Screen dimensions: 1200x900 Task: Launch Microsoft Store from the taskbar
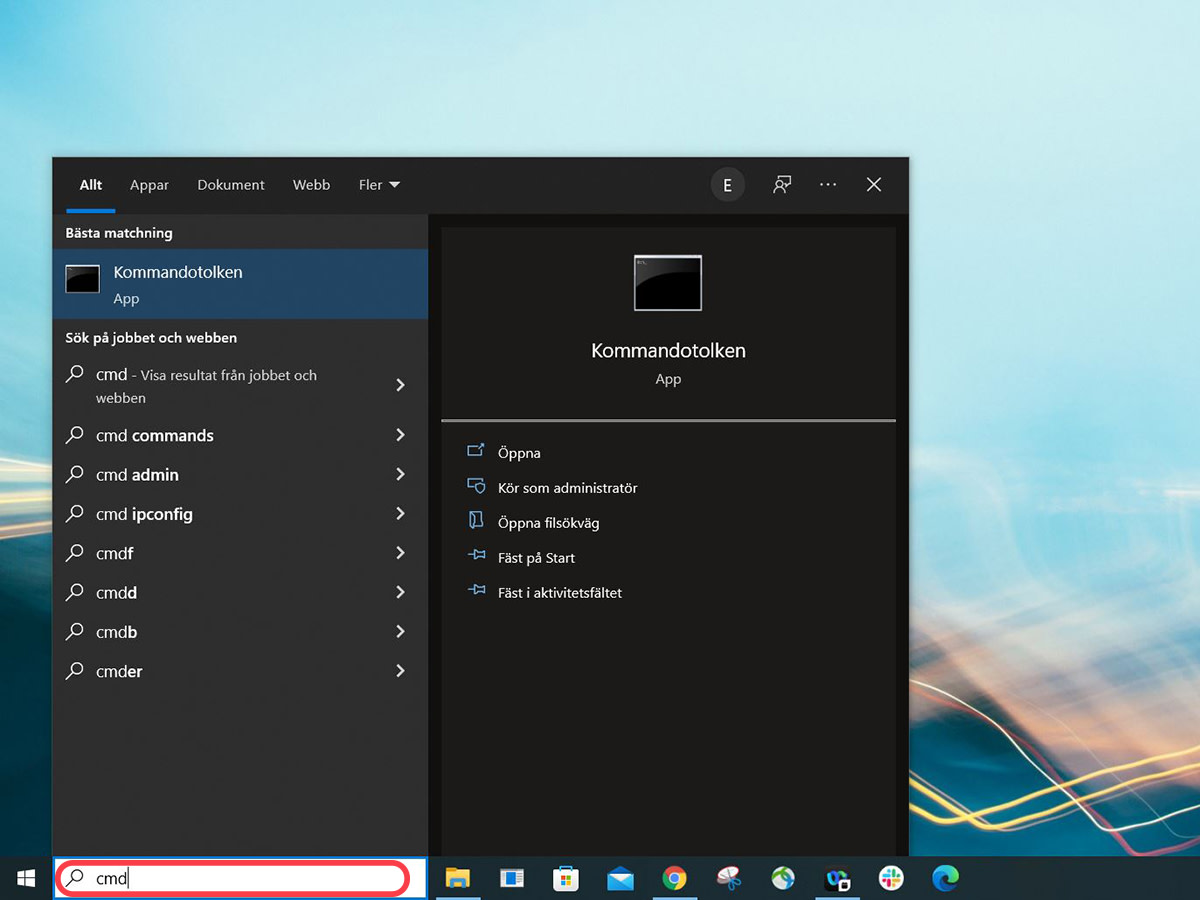click(566, 878)
